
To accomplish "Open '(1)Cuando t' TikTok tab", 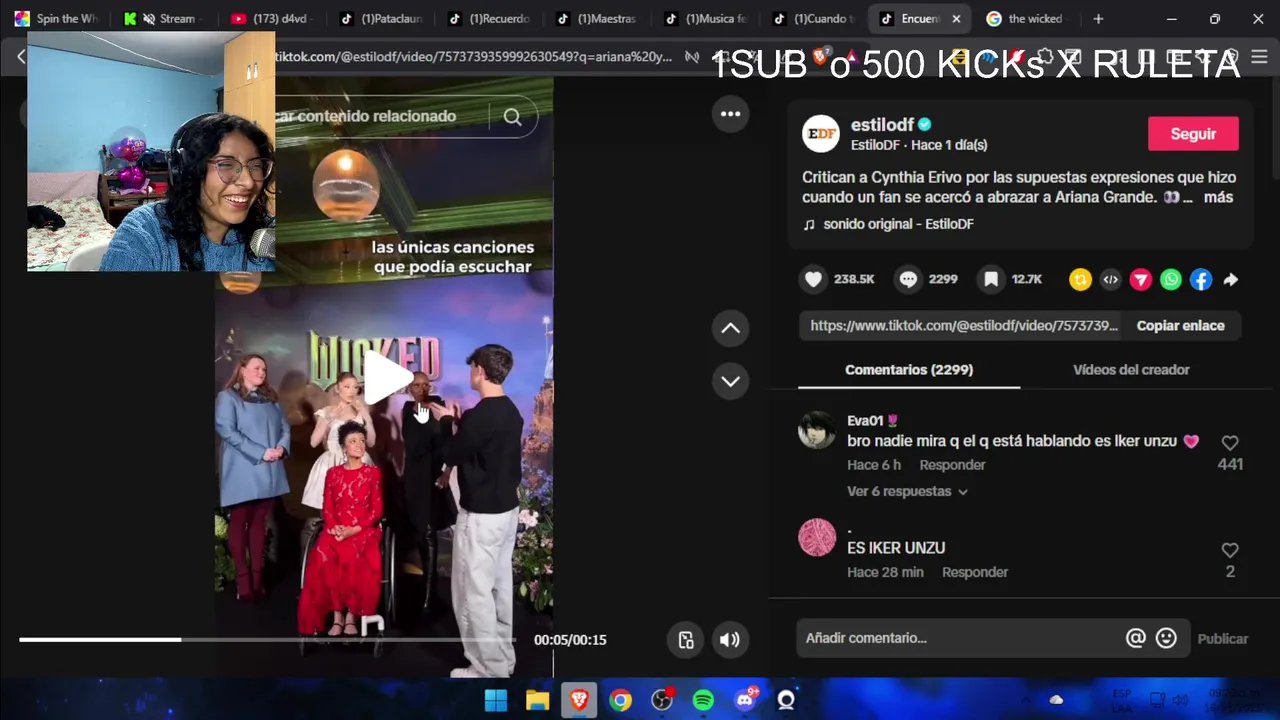I will 812,18.
